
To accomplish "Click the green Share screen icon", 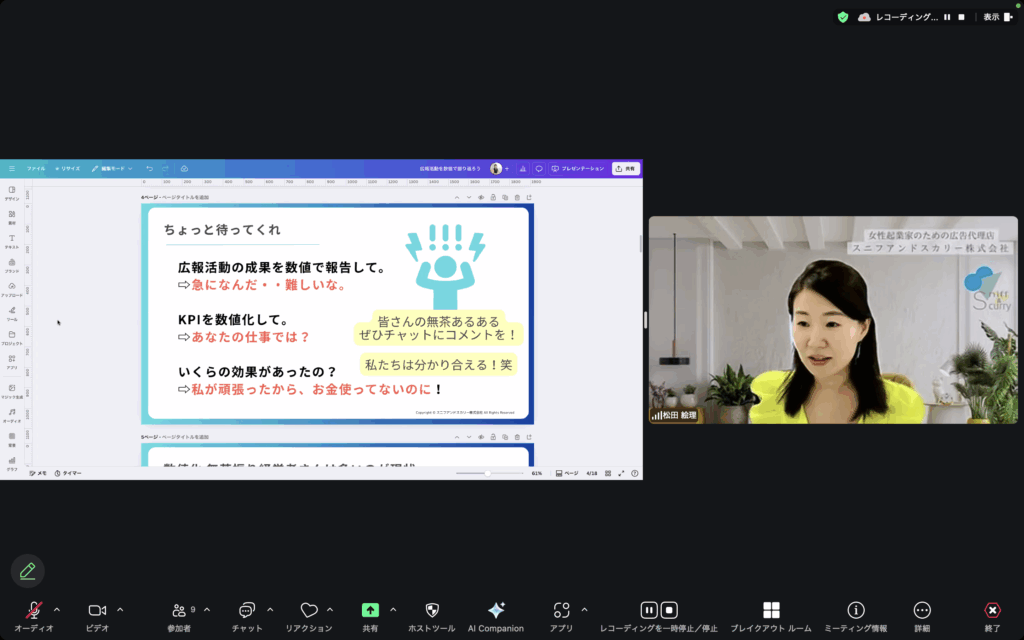I will click(x=370, y=610).
